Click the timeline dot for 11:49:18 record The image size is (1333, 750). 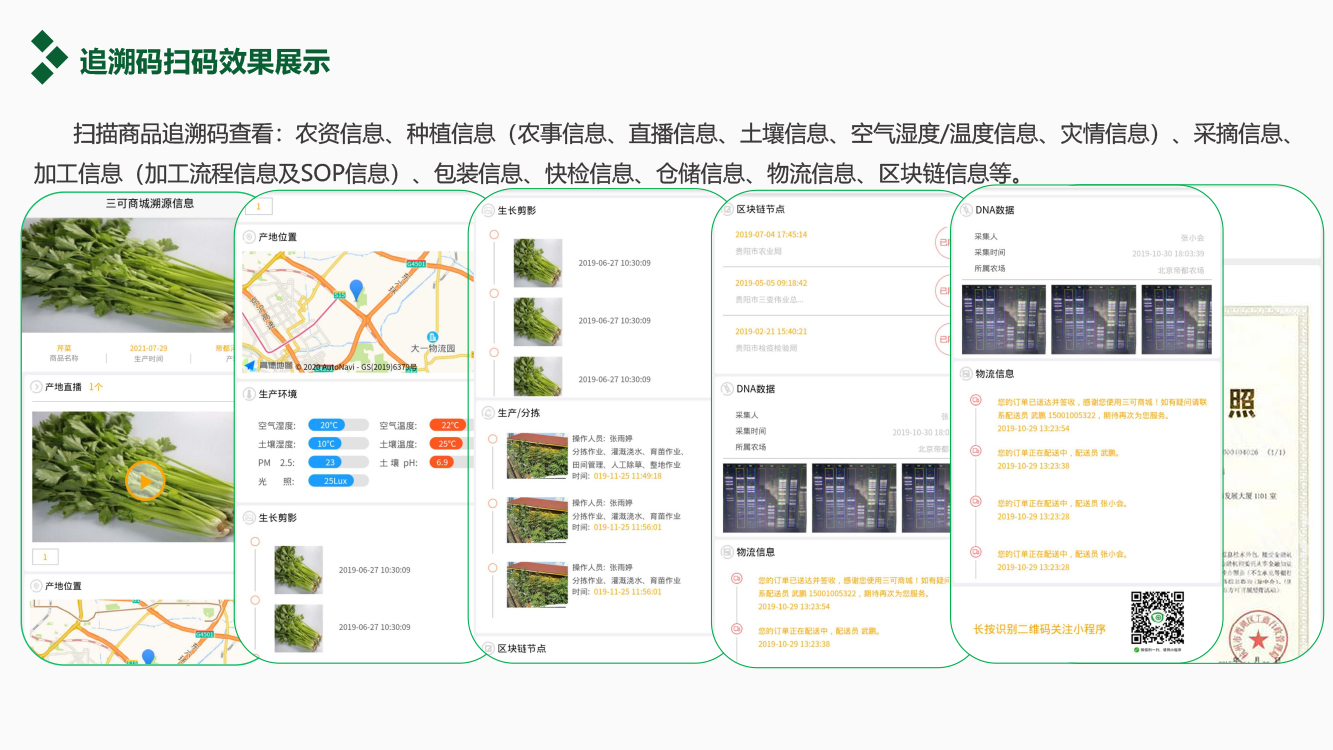(x=492, y=438)
